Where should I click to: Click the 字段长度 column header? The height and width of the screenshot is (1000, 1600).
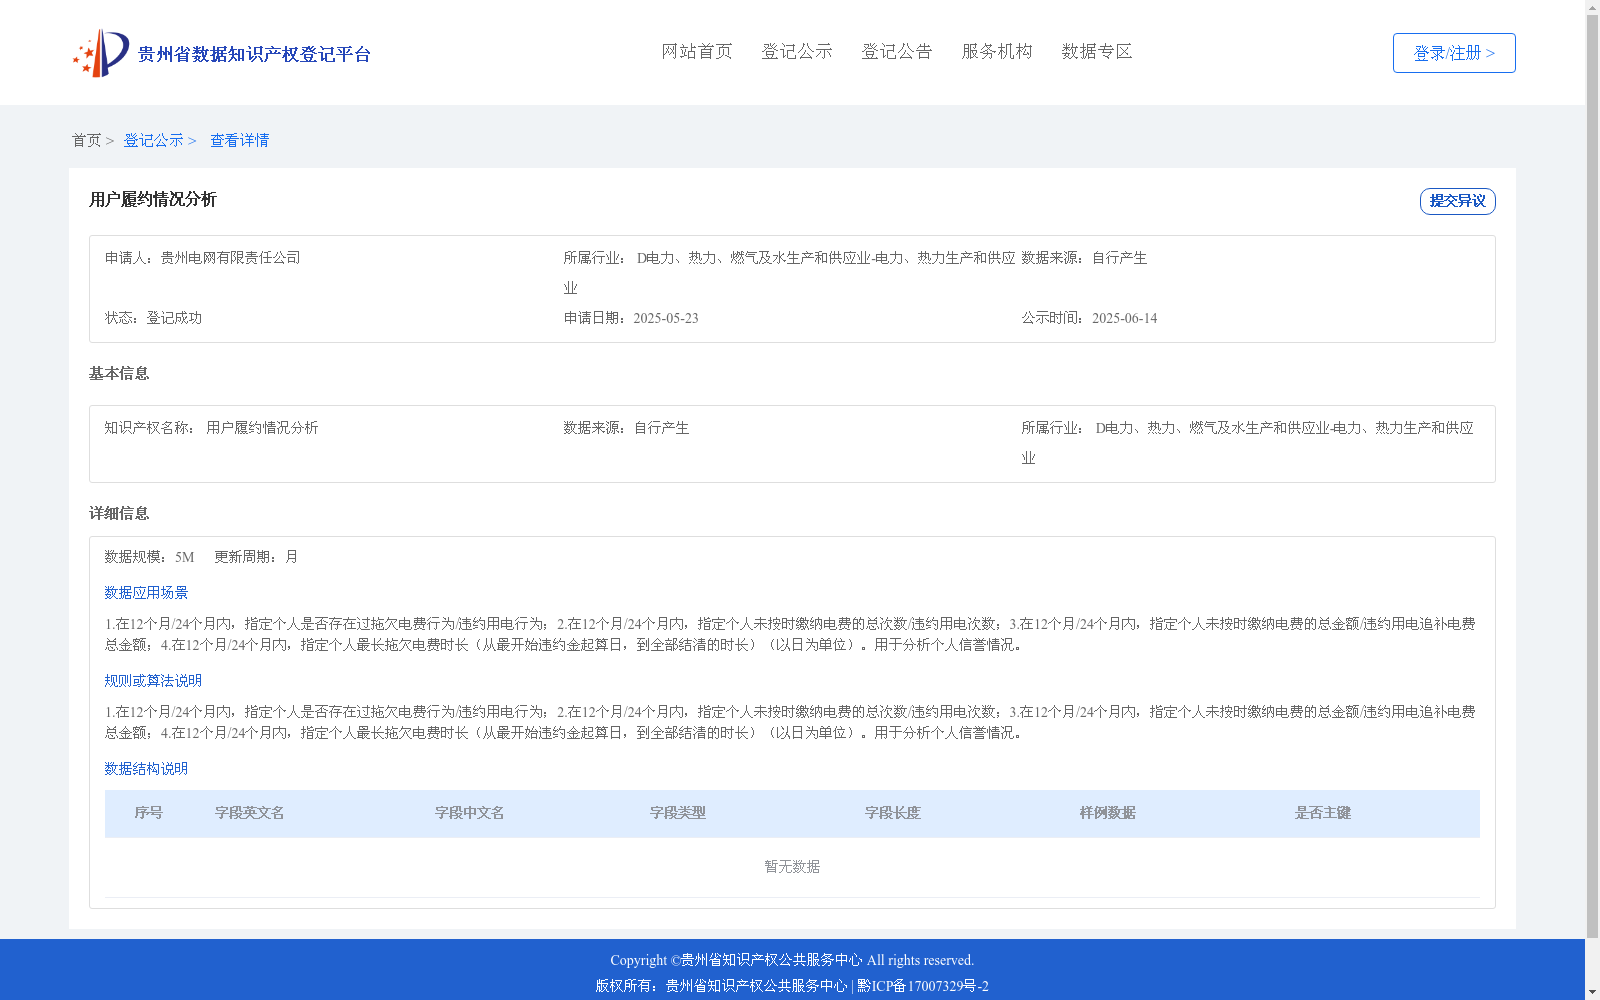pyautogui.click(x=893, y=813)
